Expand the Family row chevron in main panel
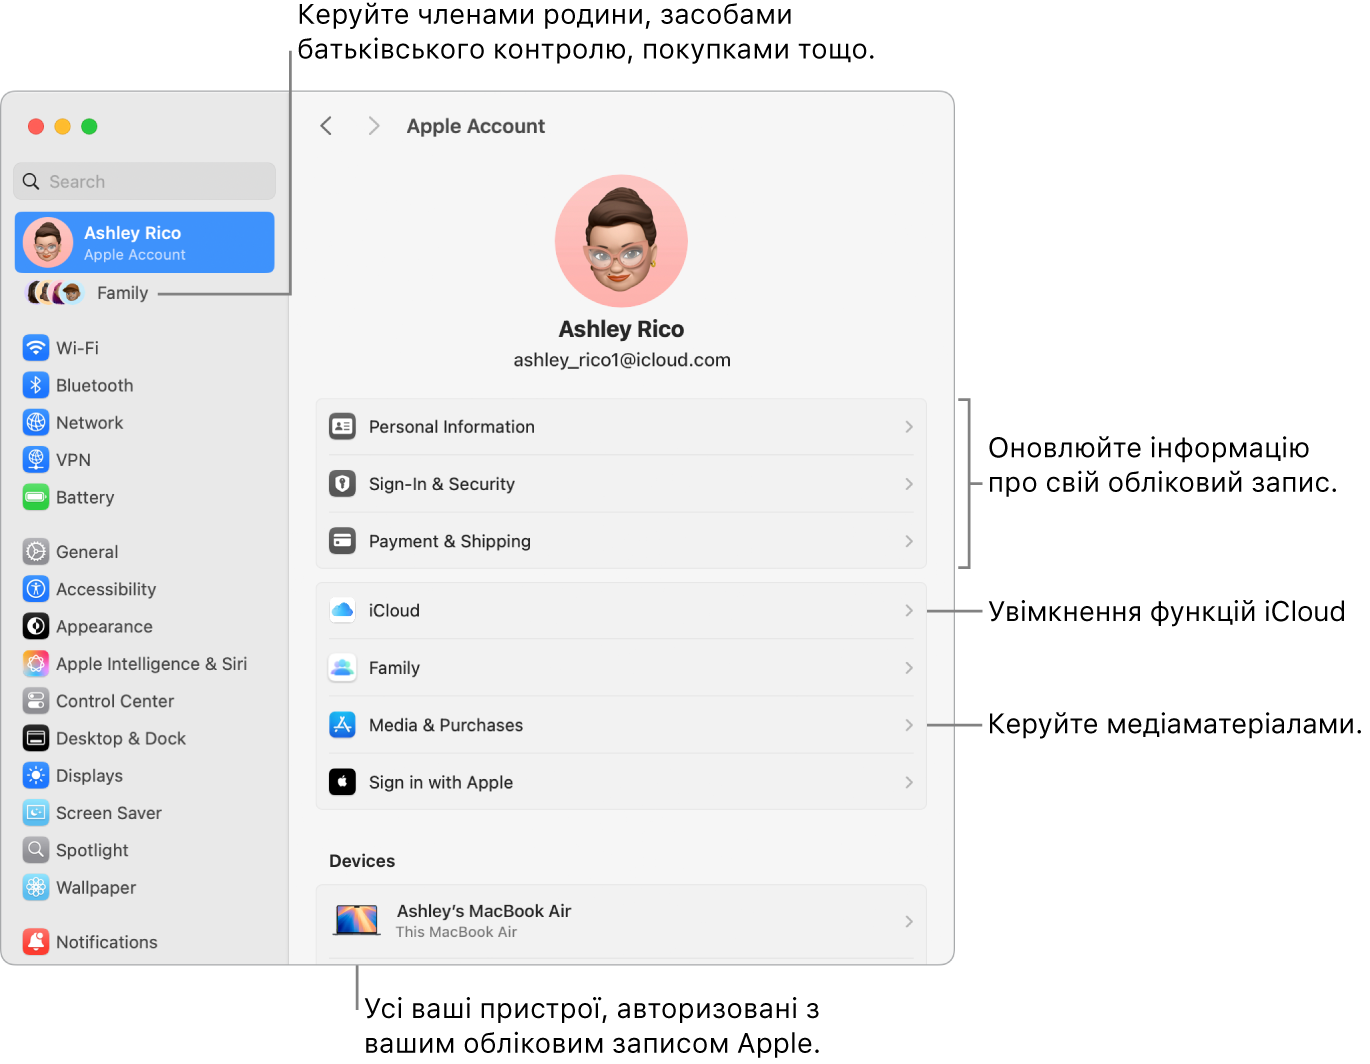The height and width of the screenshot is (1064, 1370). click(909, 668)
